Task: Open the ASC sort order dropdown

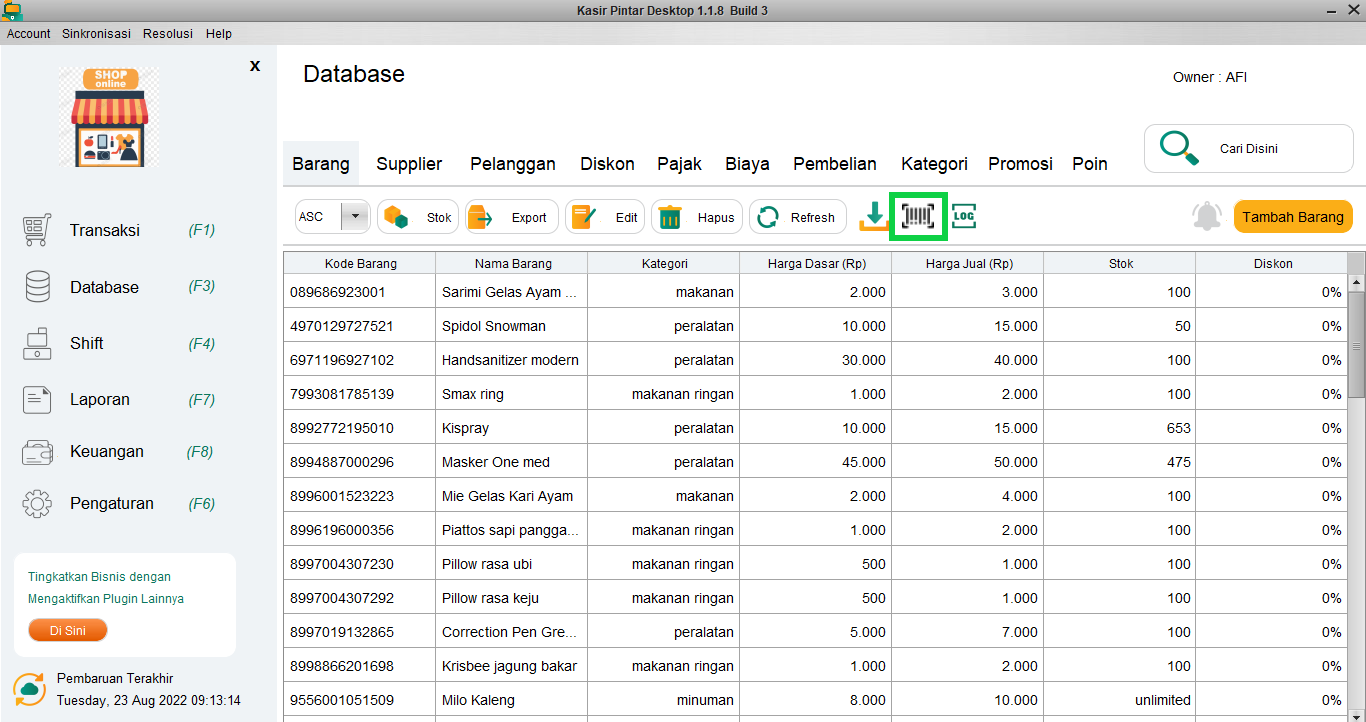Action: point(333,217)
